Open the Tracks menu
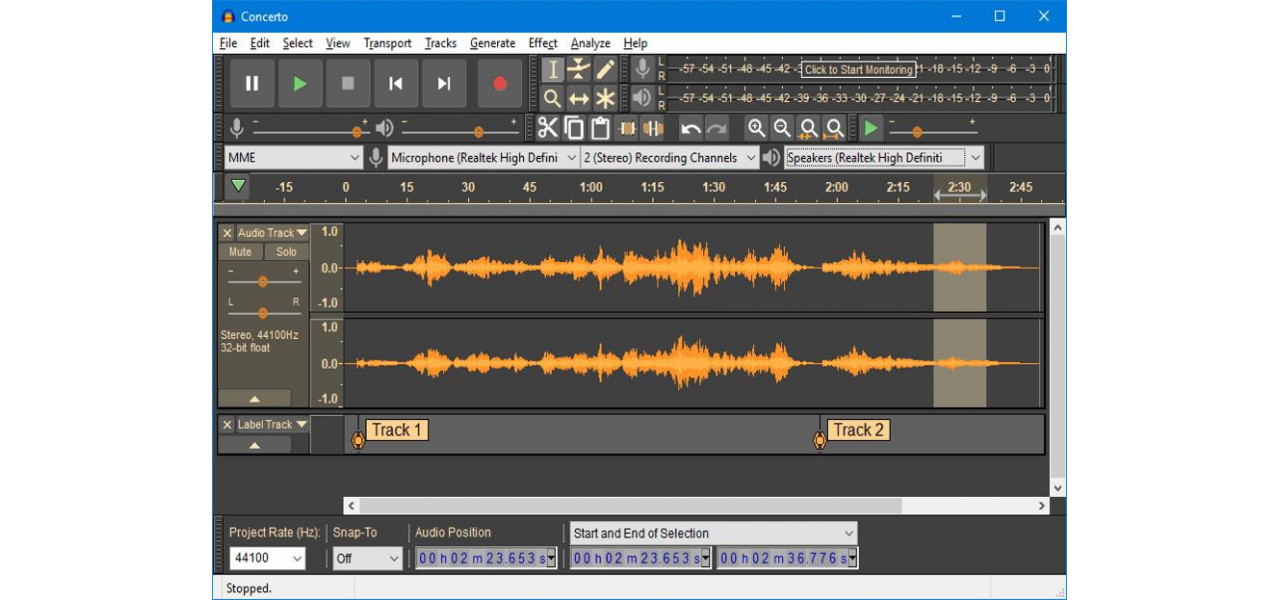1280x600 pixels. click(440, 43)
